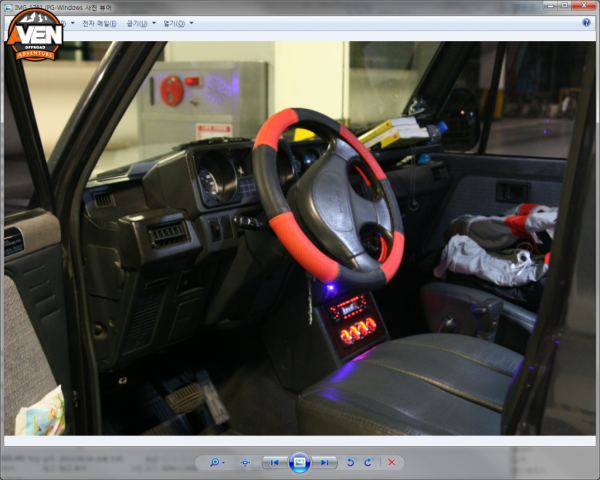Delete the photo with red X

[391, 462]
